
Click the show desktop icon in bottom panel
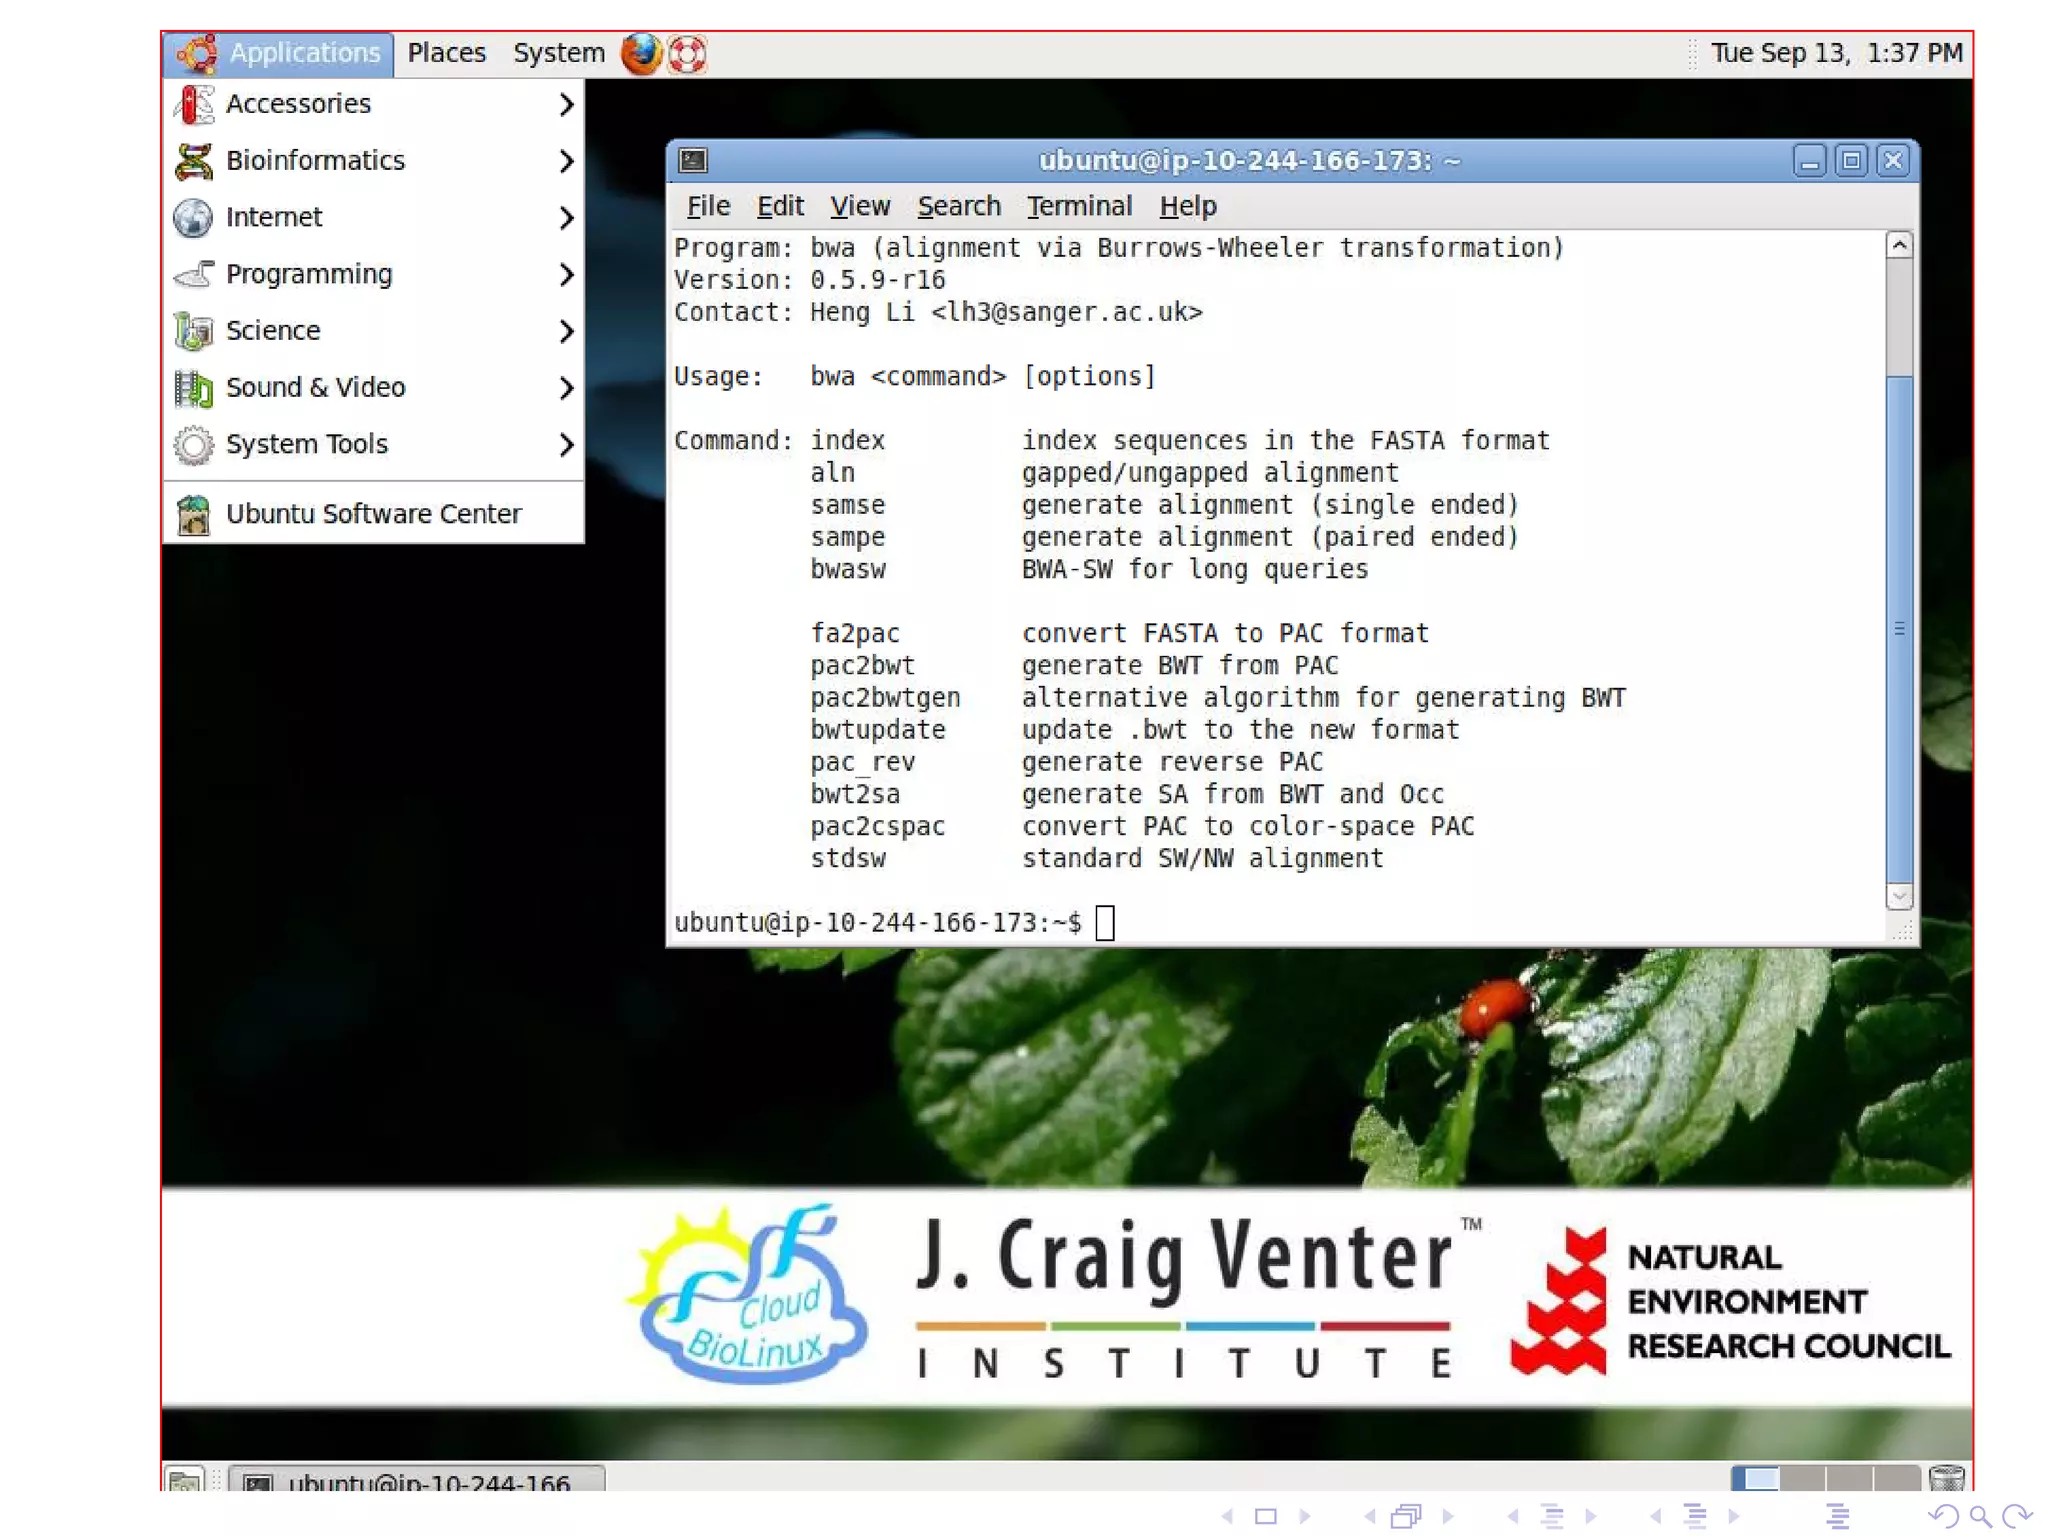click(185, 1480)
